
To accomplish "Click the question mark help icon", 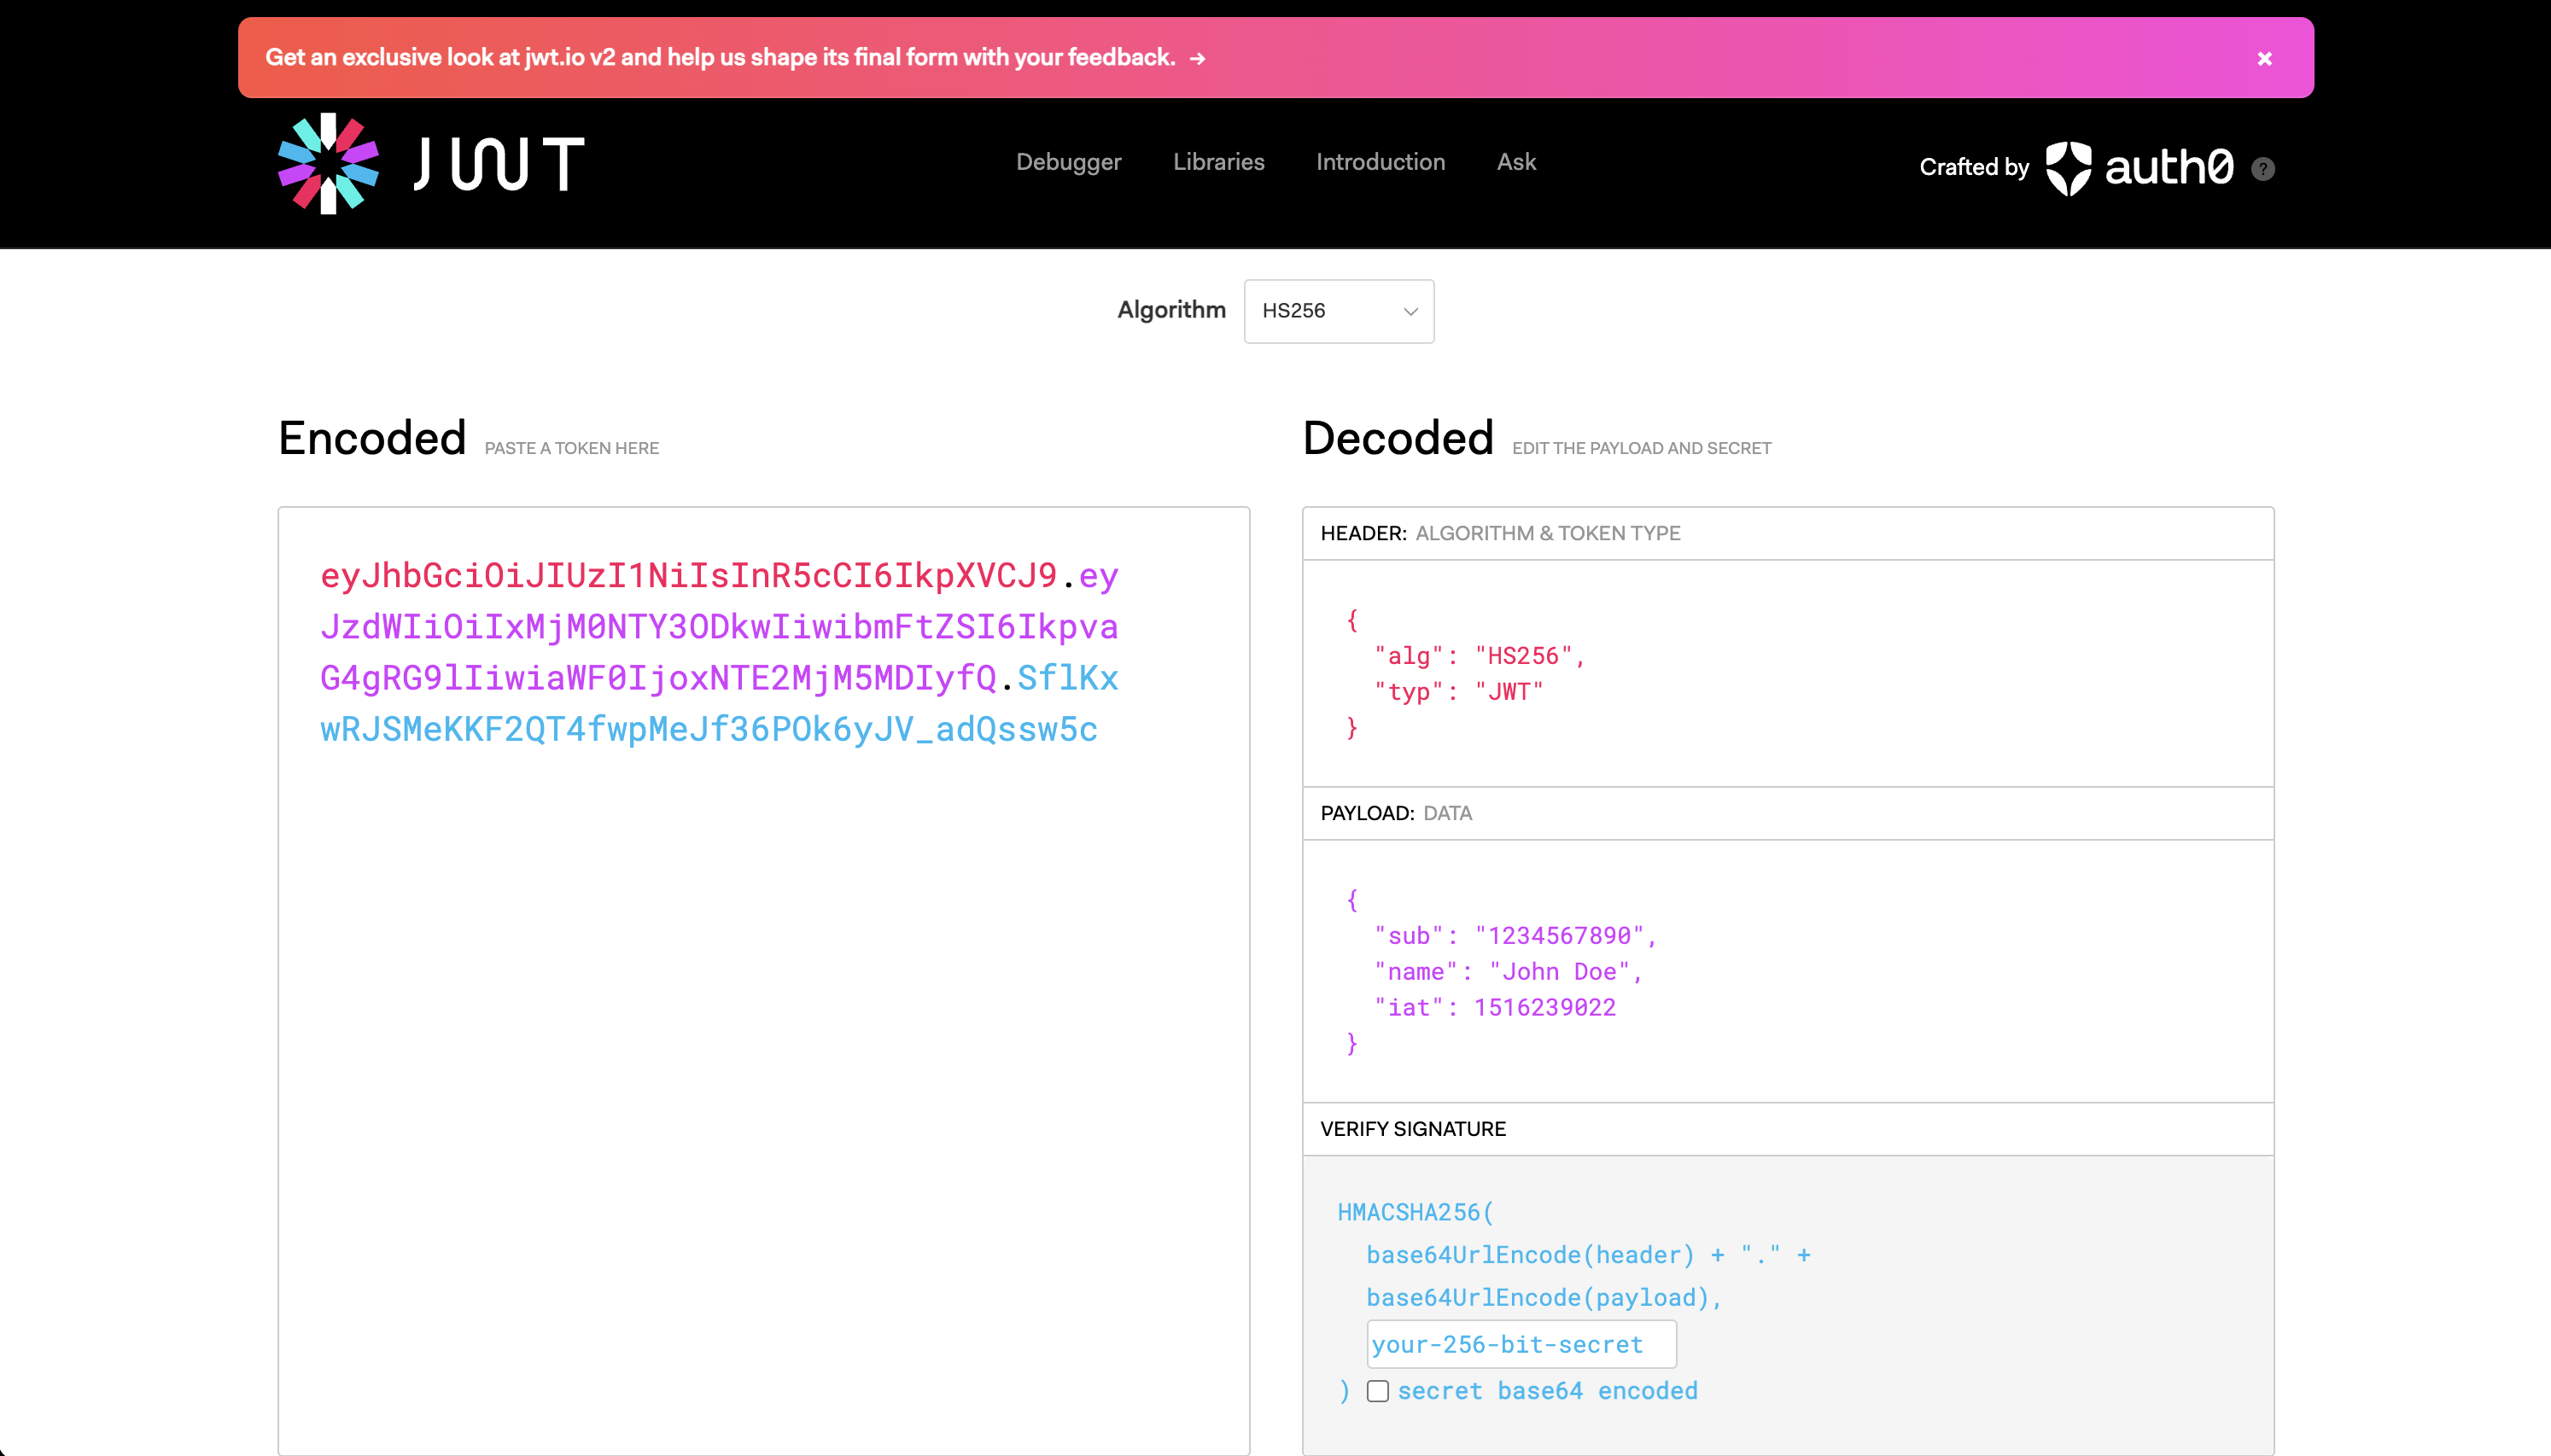I will pyautogui.click(x=2263, y=169).
